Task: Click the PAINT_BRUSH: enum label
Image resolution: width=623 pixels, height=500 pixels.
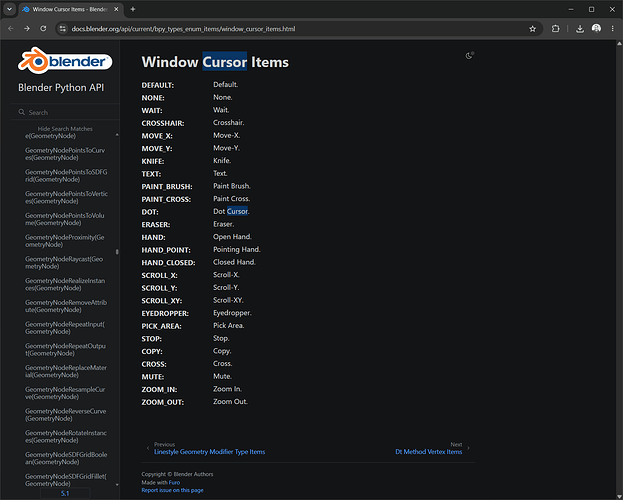Action: (167, 186)
